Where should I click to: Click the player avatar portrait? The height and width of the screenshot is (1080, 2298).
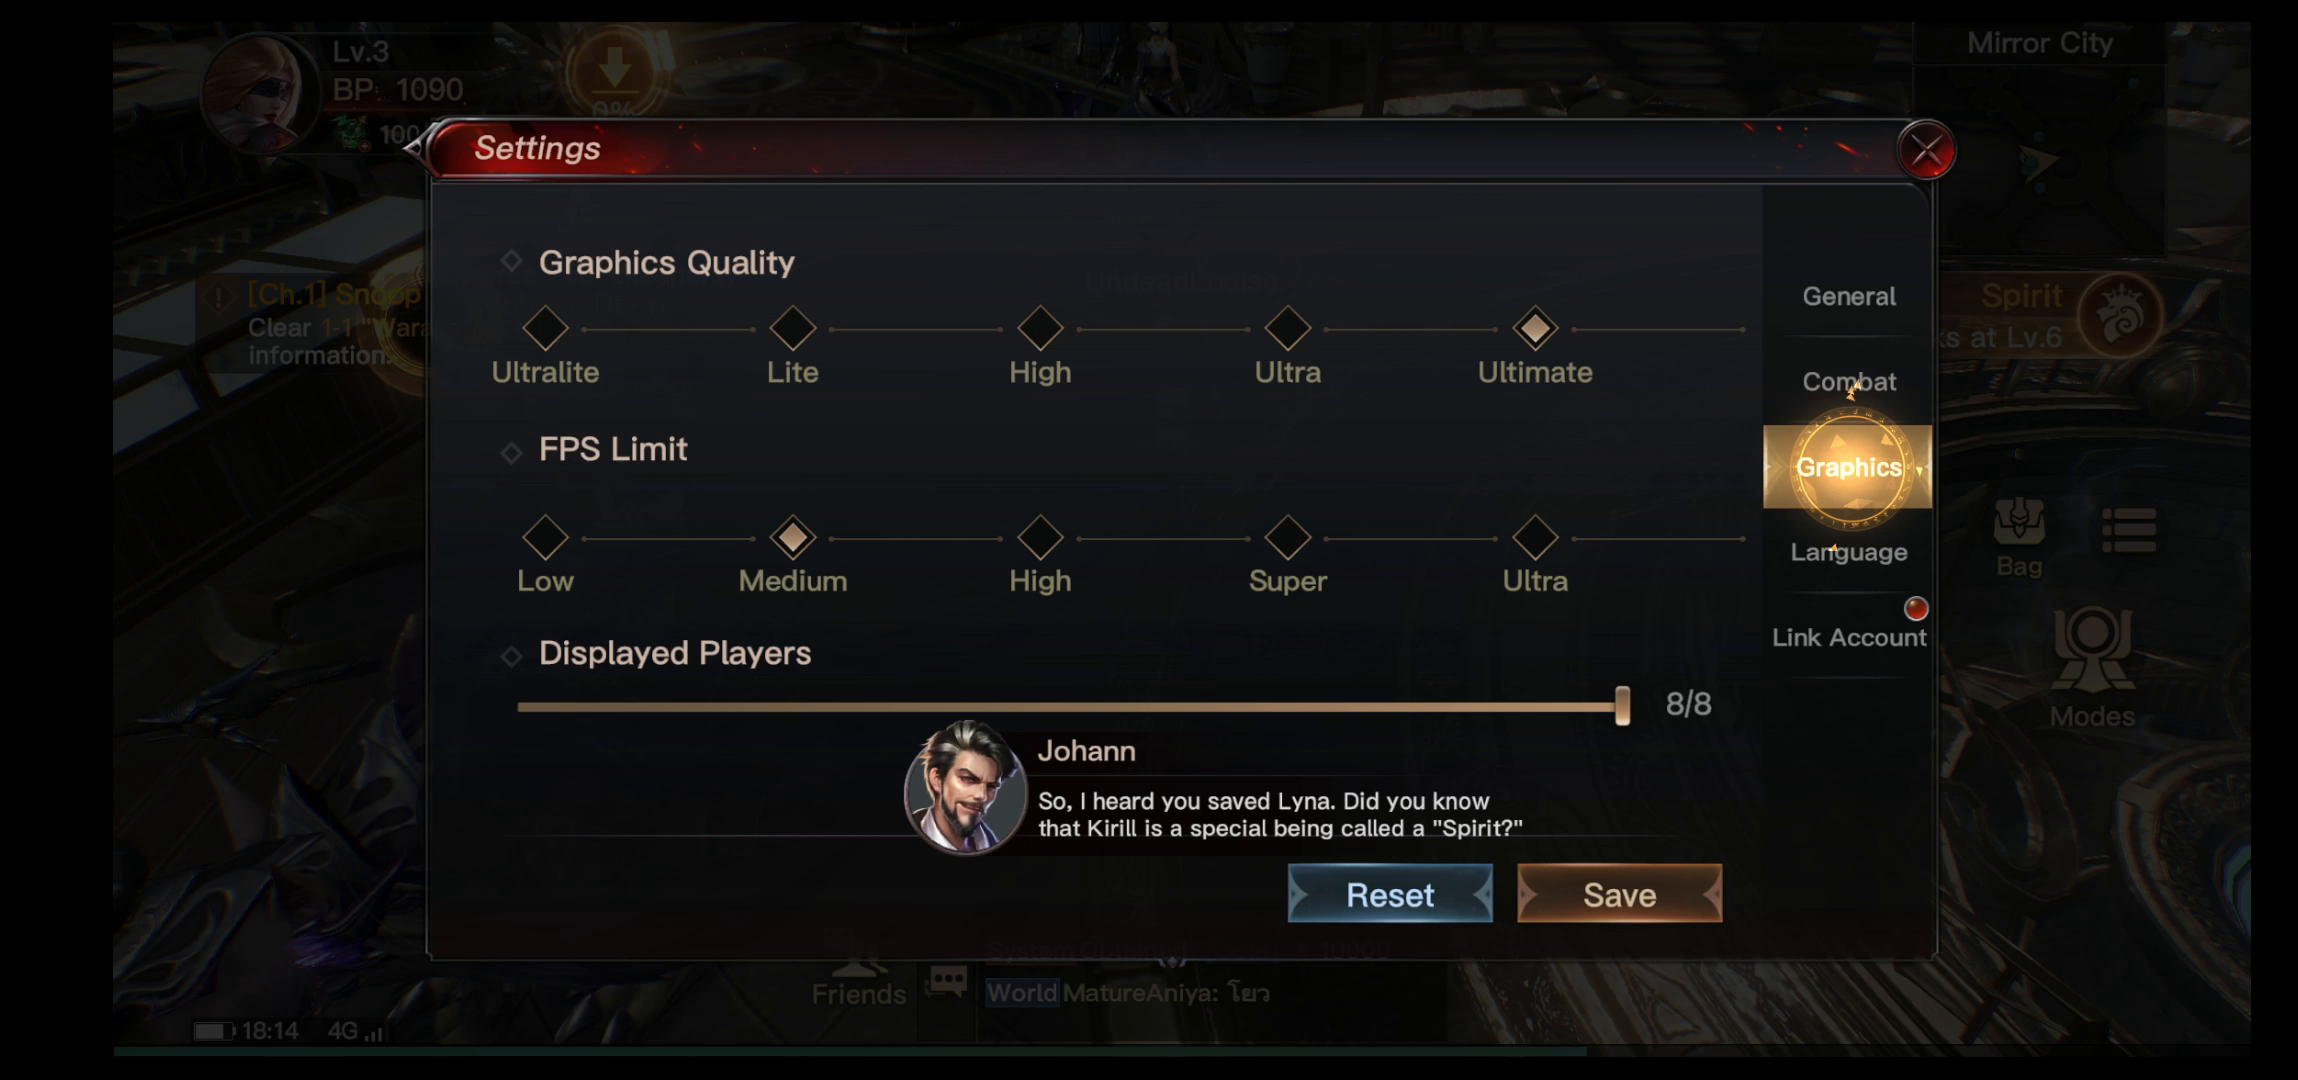(262, 93)
